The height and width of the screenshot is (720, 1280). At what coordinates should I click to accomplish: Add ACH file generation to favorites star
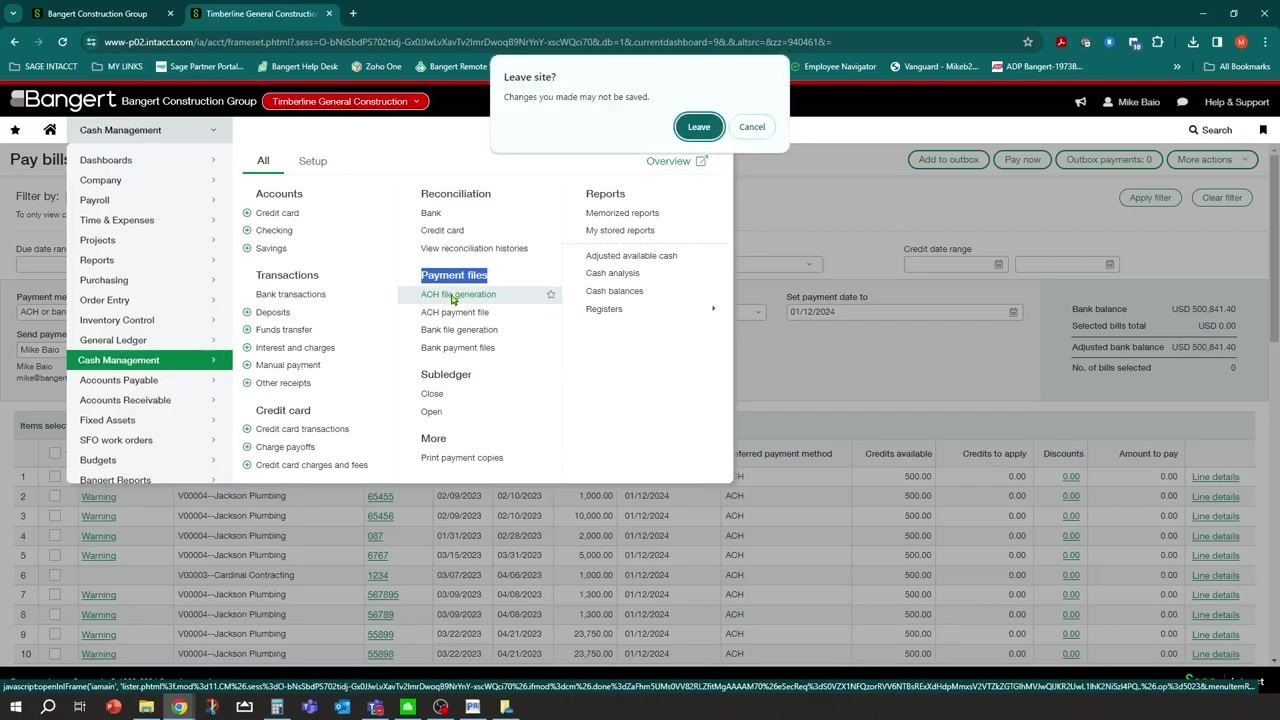tap(551, 295)
